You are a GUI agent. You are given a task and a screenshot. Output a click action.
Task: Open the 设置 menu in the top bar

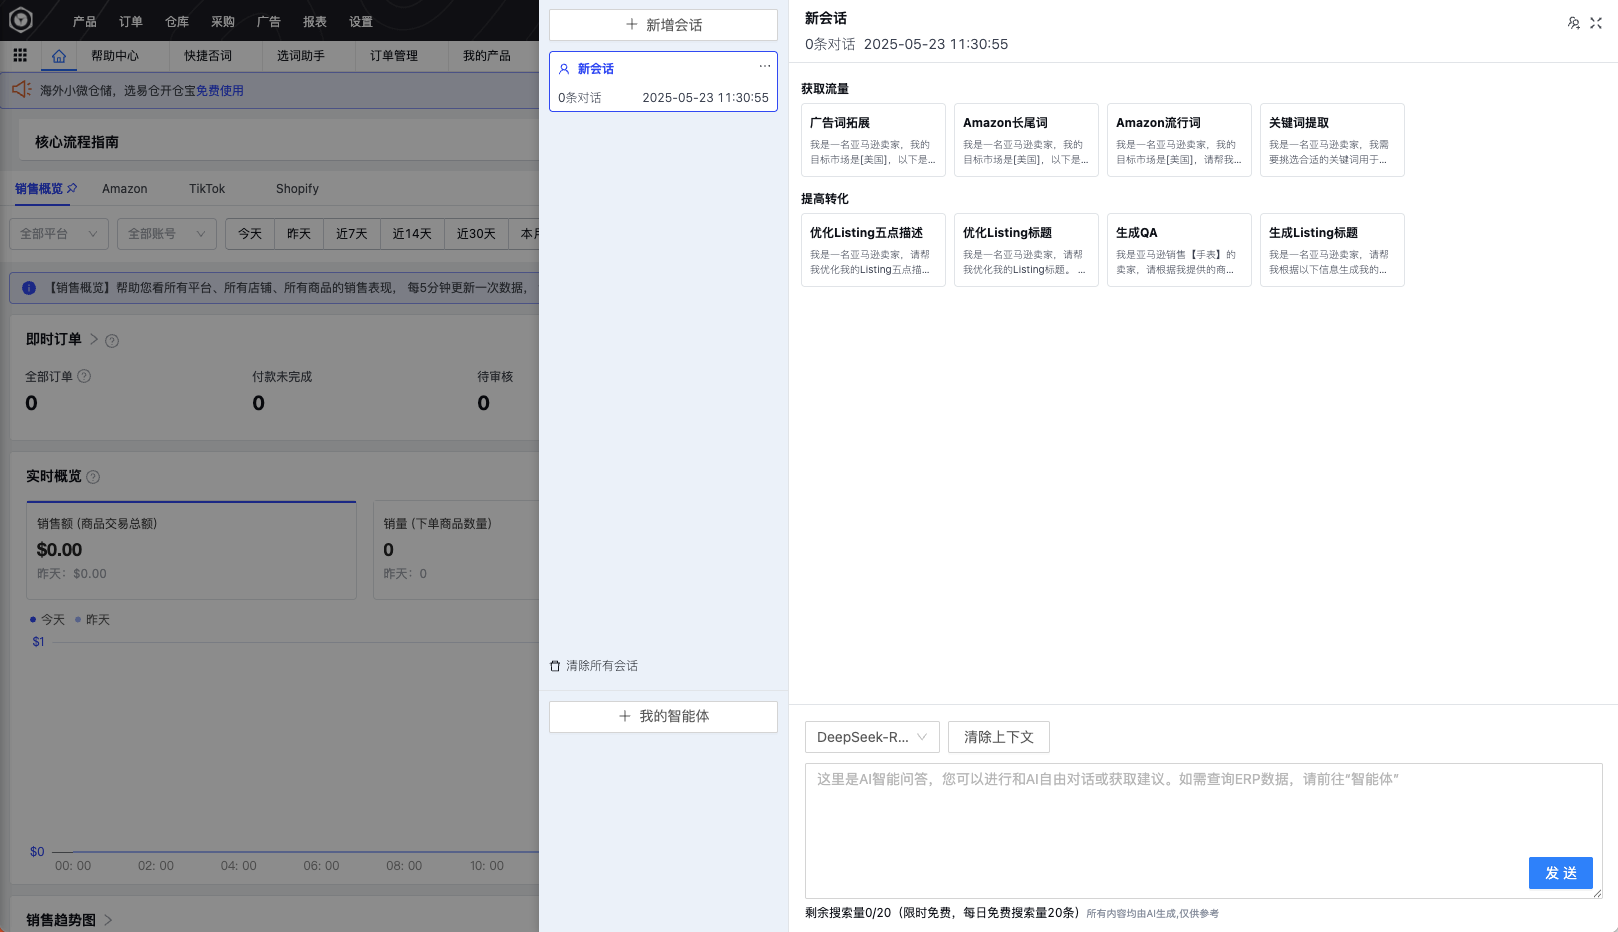(359, 20)
